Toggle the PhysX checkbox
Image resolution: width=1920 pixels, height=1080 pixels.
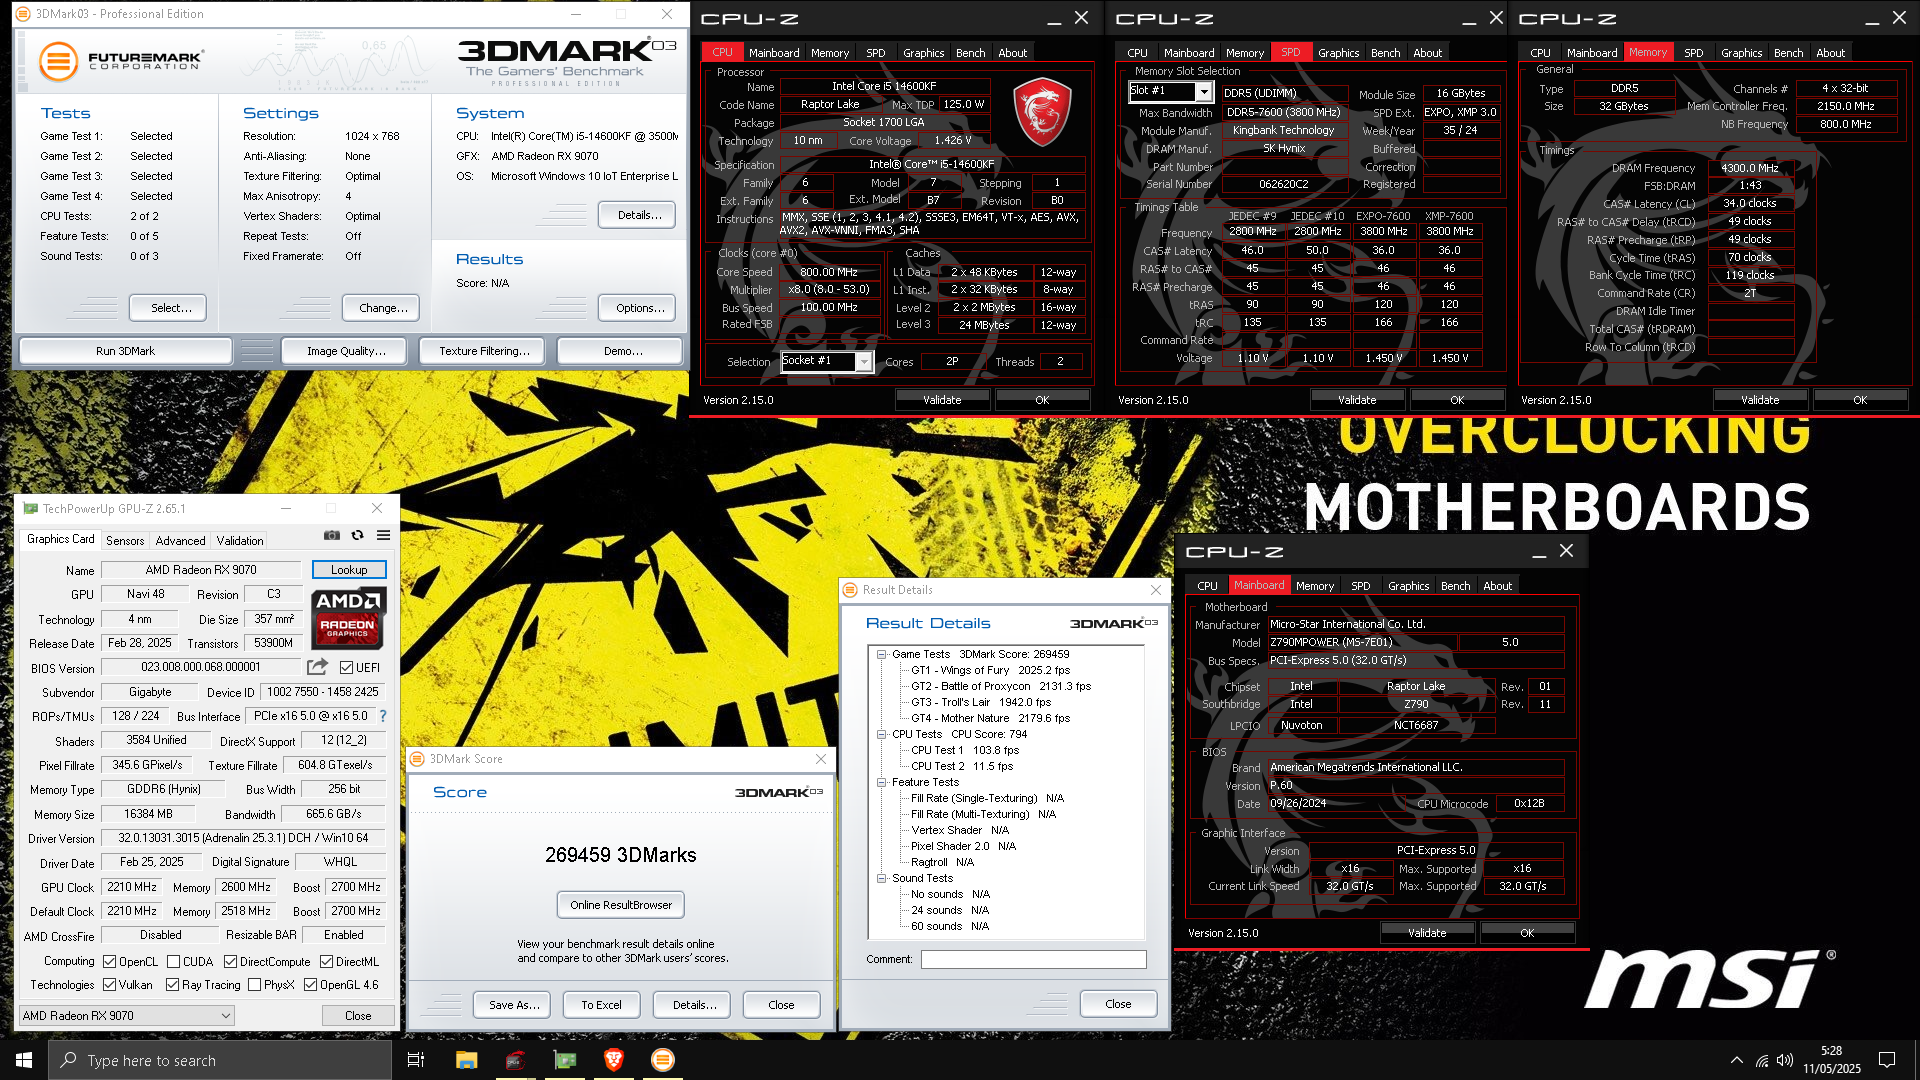255,985
